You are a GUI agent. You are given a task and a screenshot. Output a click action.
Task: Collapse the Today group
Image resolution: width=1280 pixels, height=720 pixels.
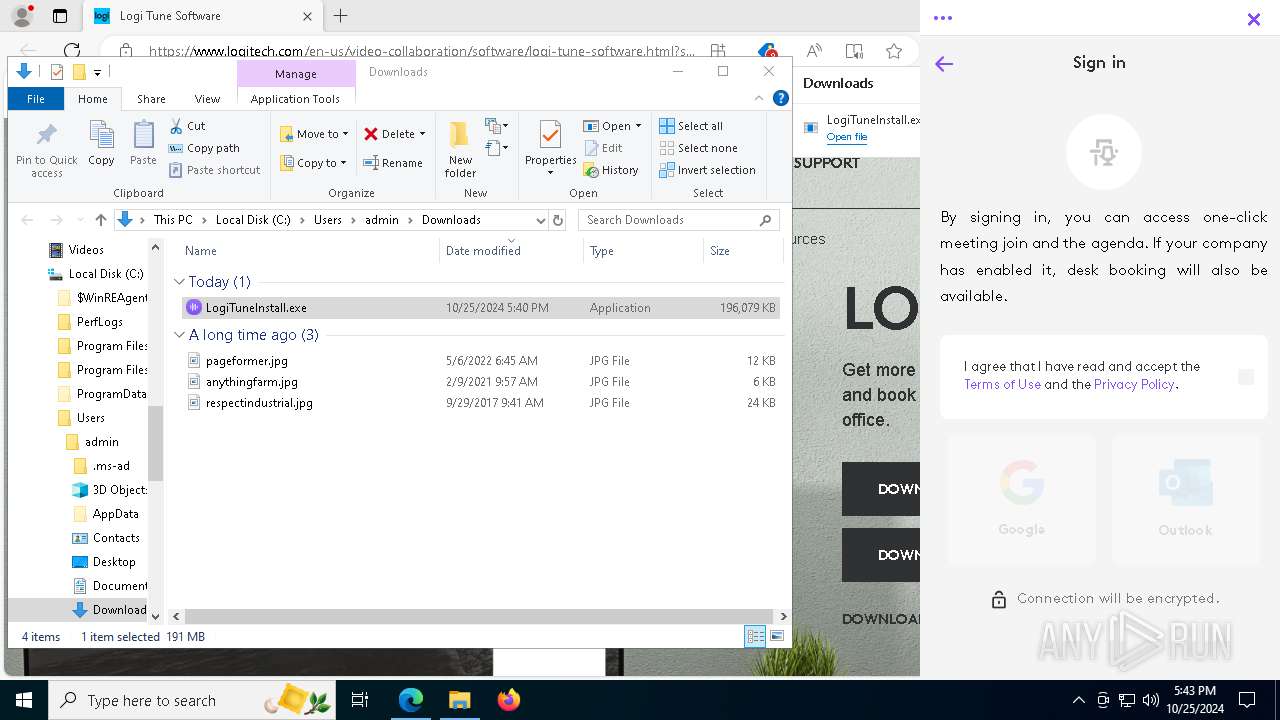(x=179, y=282)
